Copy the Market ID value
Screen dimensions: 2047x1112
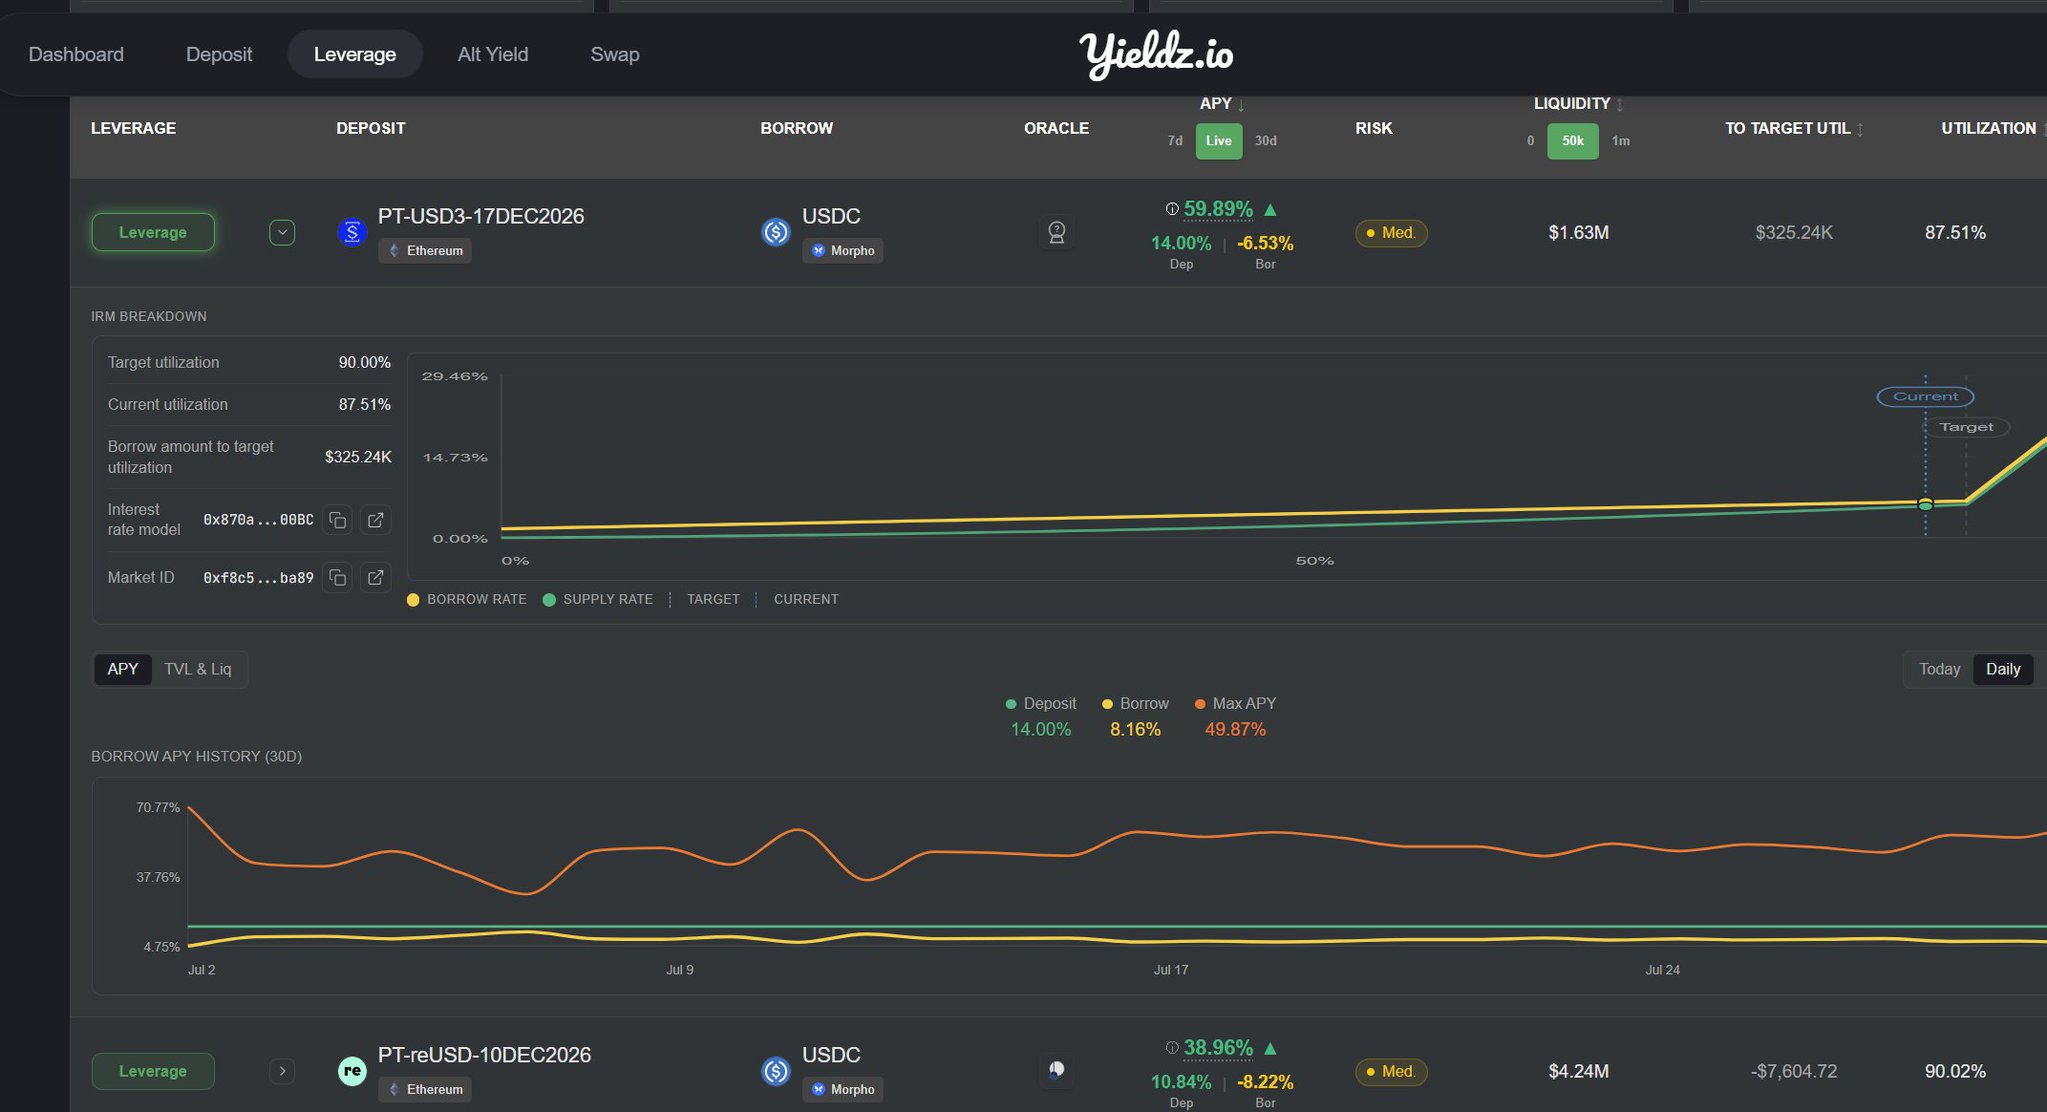338,578
